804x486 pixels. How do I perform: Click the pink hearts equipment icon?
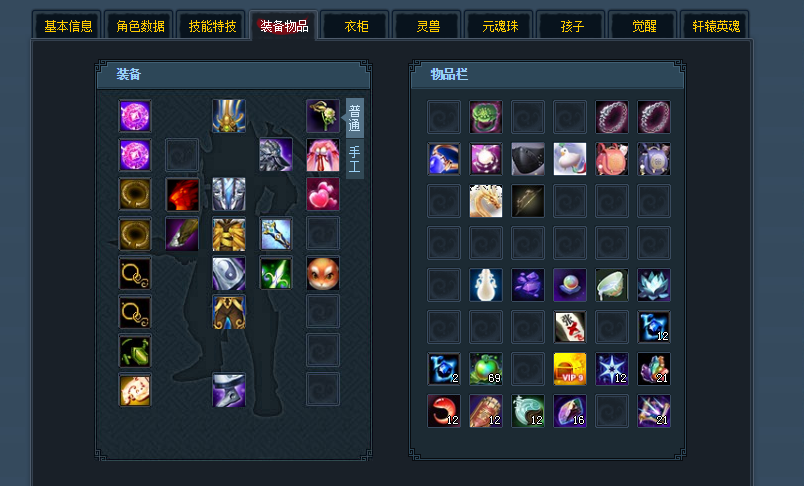point(323,194)
